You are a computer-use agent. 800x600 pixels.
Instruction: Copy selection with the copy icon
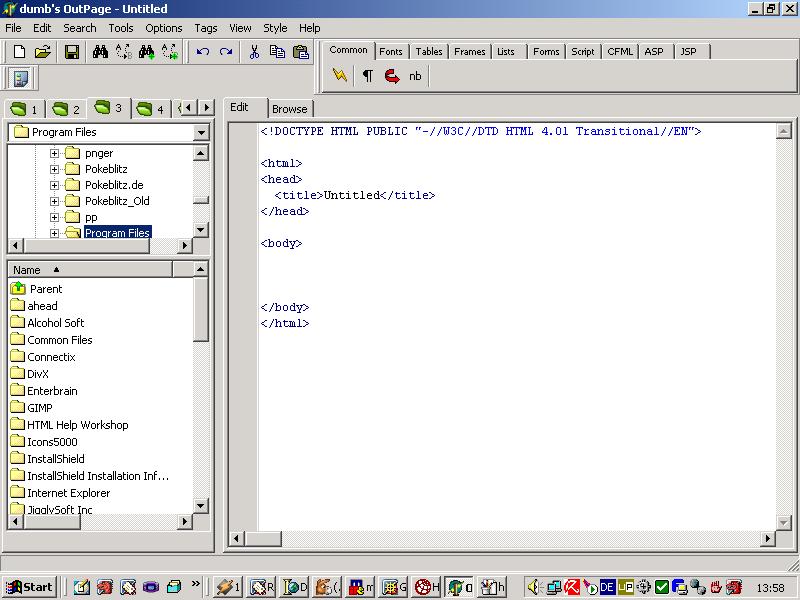tap(277, 52)
